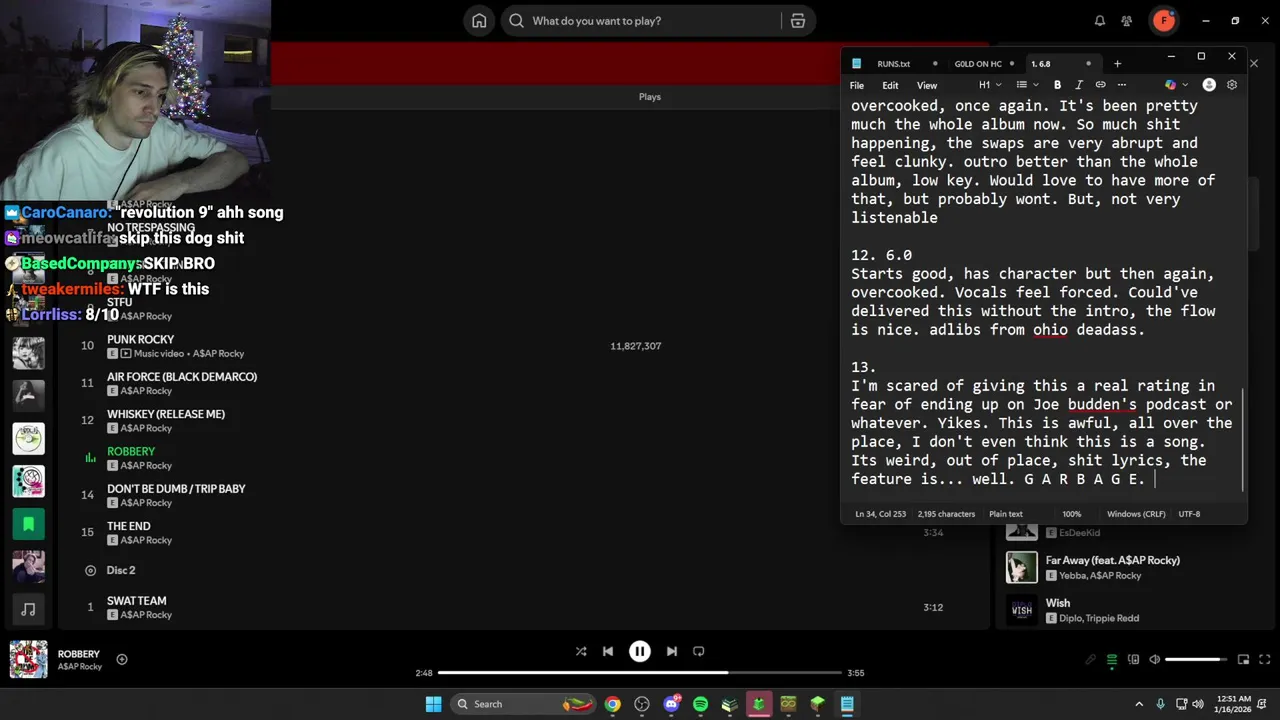Open Spotify notifications bell
This screenshot has width=1280, height=720.
[x=1100, y=21]
